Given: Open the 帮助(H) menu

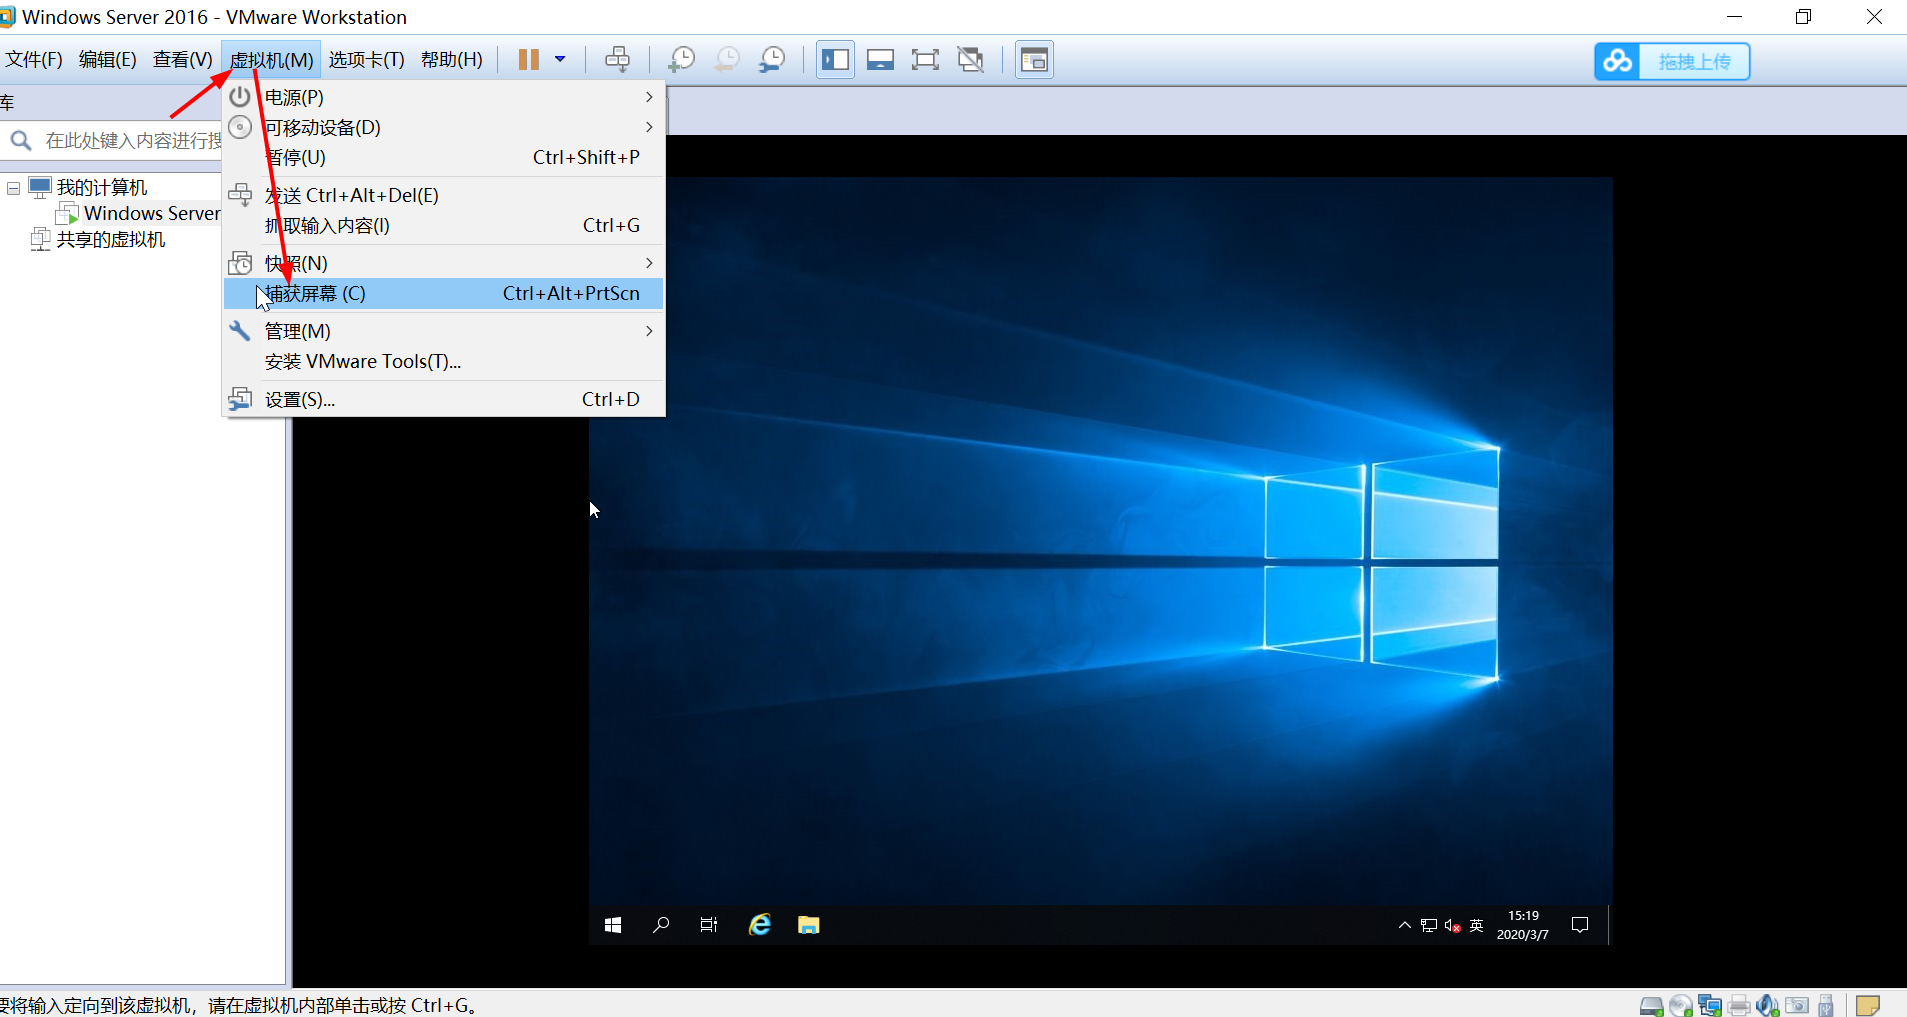Looking at the screenshot, I should (x=452, y=60).
